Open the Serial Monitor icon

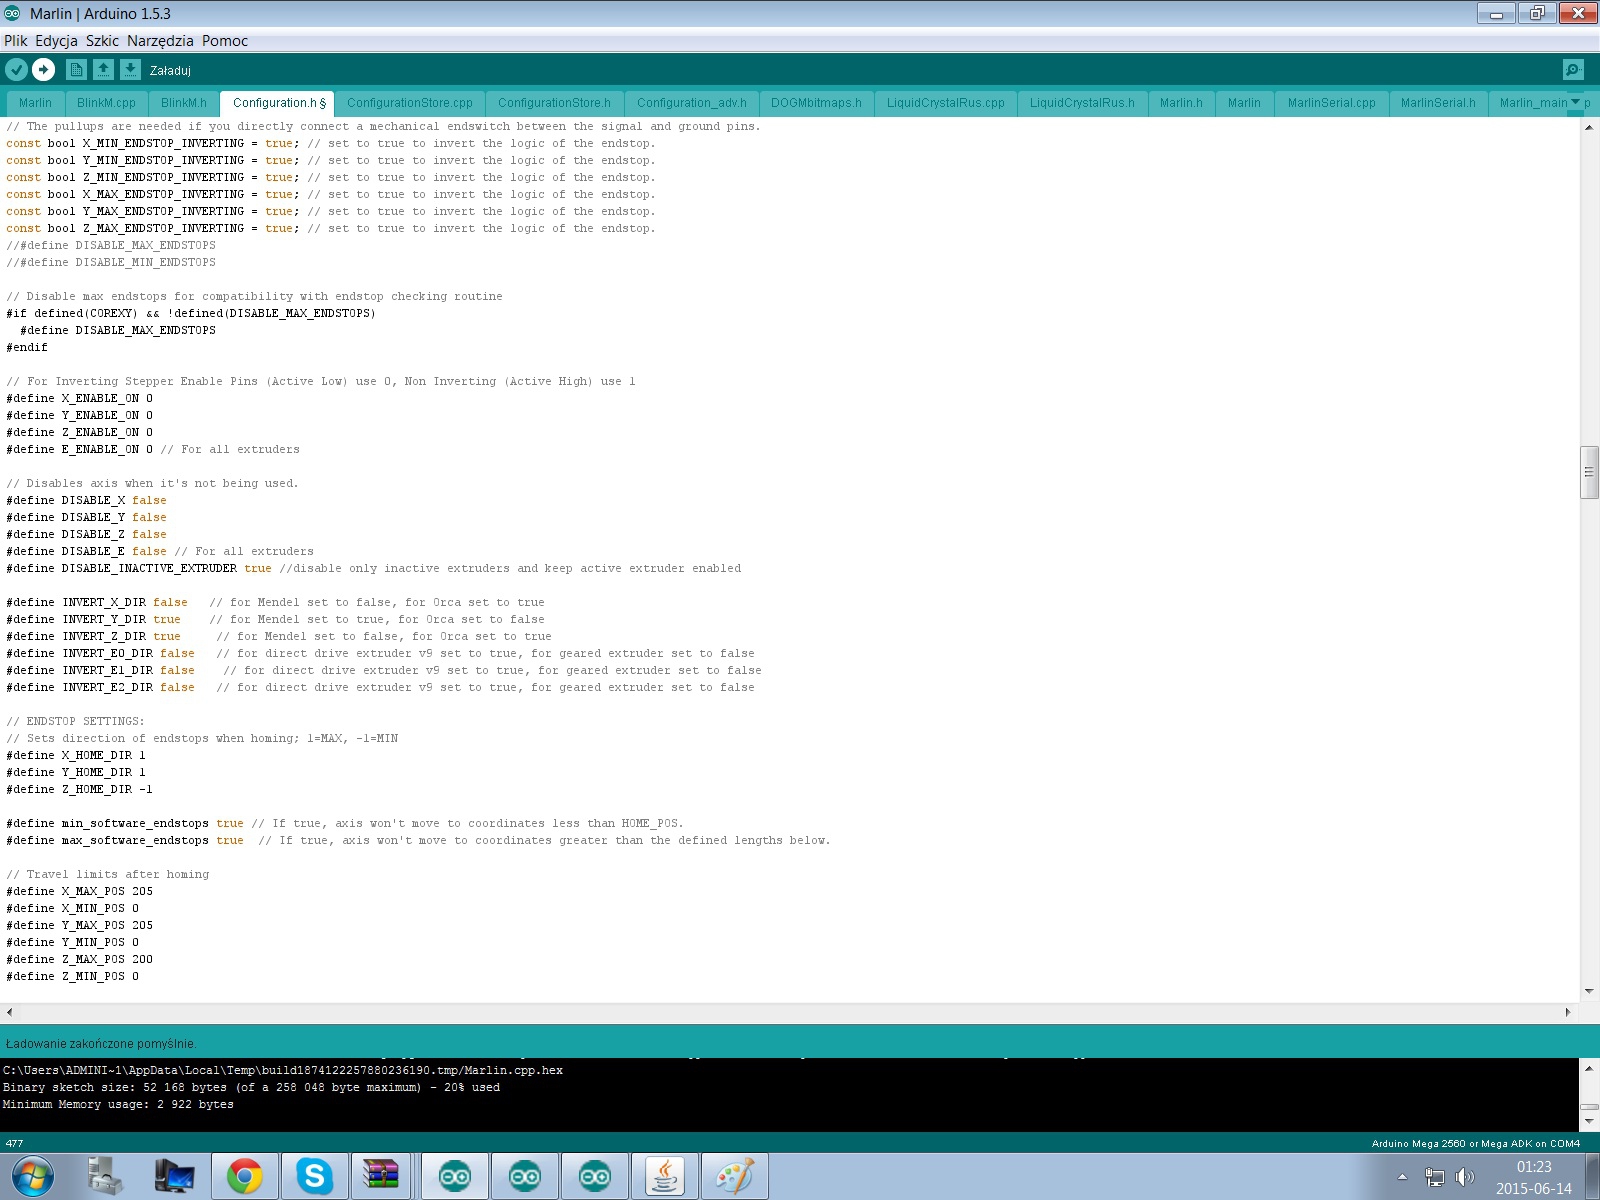pos(1573,69)
